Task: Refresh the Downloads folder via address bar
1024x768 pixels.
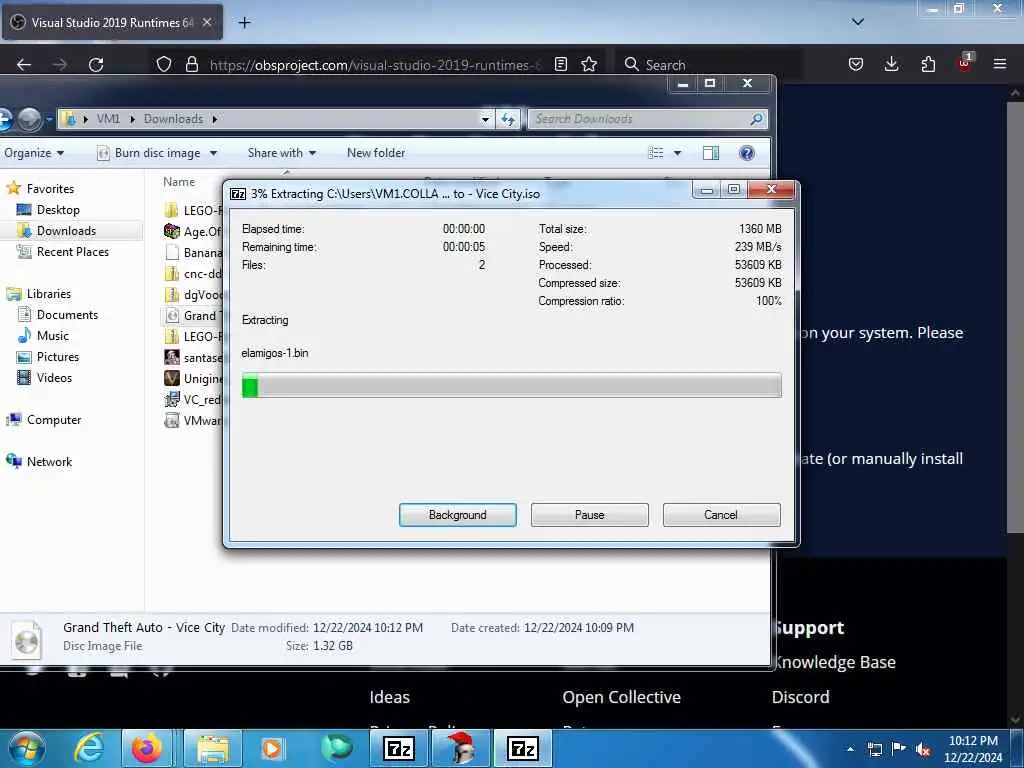Action: point(508,119)
